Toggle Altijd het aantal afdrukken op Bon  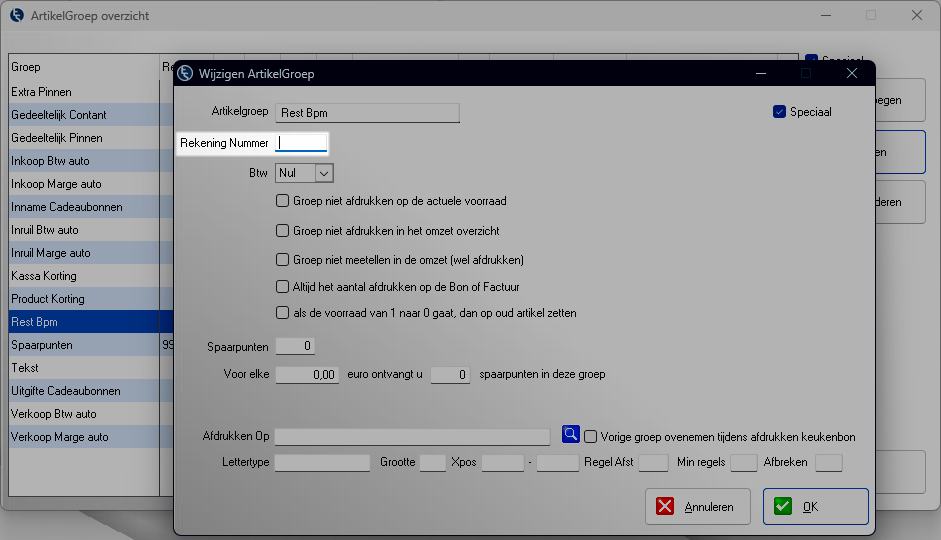click(283, 287)
